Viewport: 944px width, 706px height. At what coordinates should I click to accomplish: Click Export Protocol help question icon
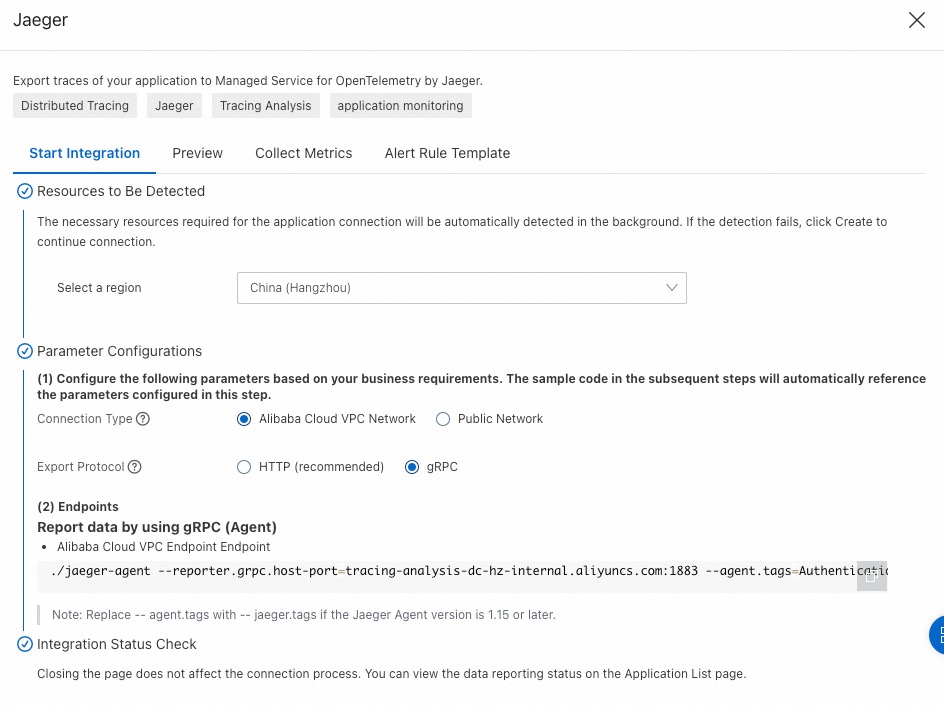(x=135, y=467)
